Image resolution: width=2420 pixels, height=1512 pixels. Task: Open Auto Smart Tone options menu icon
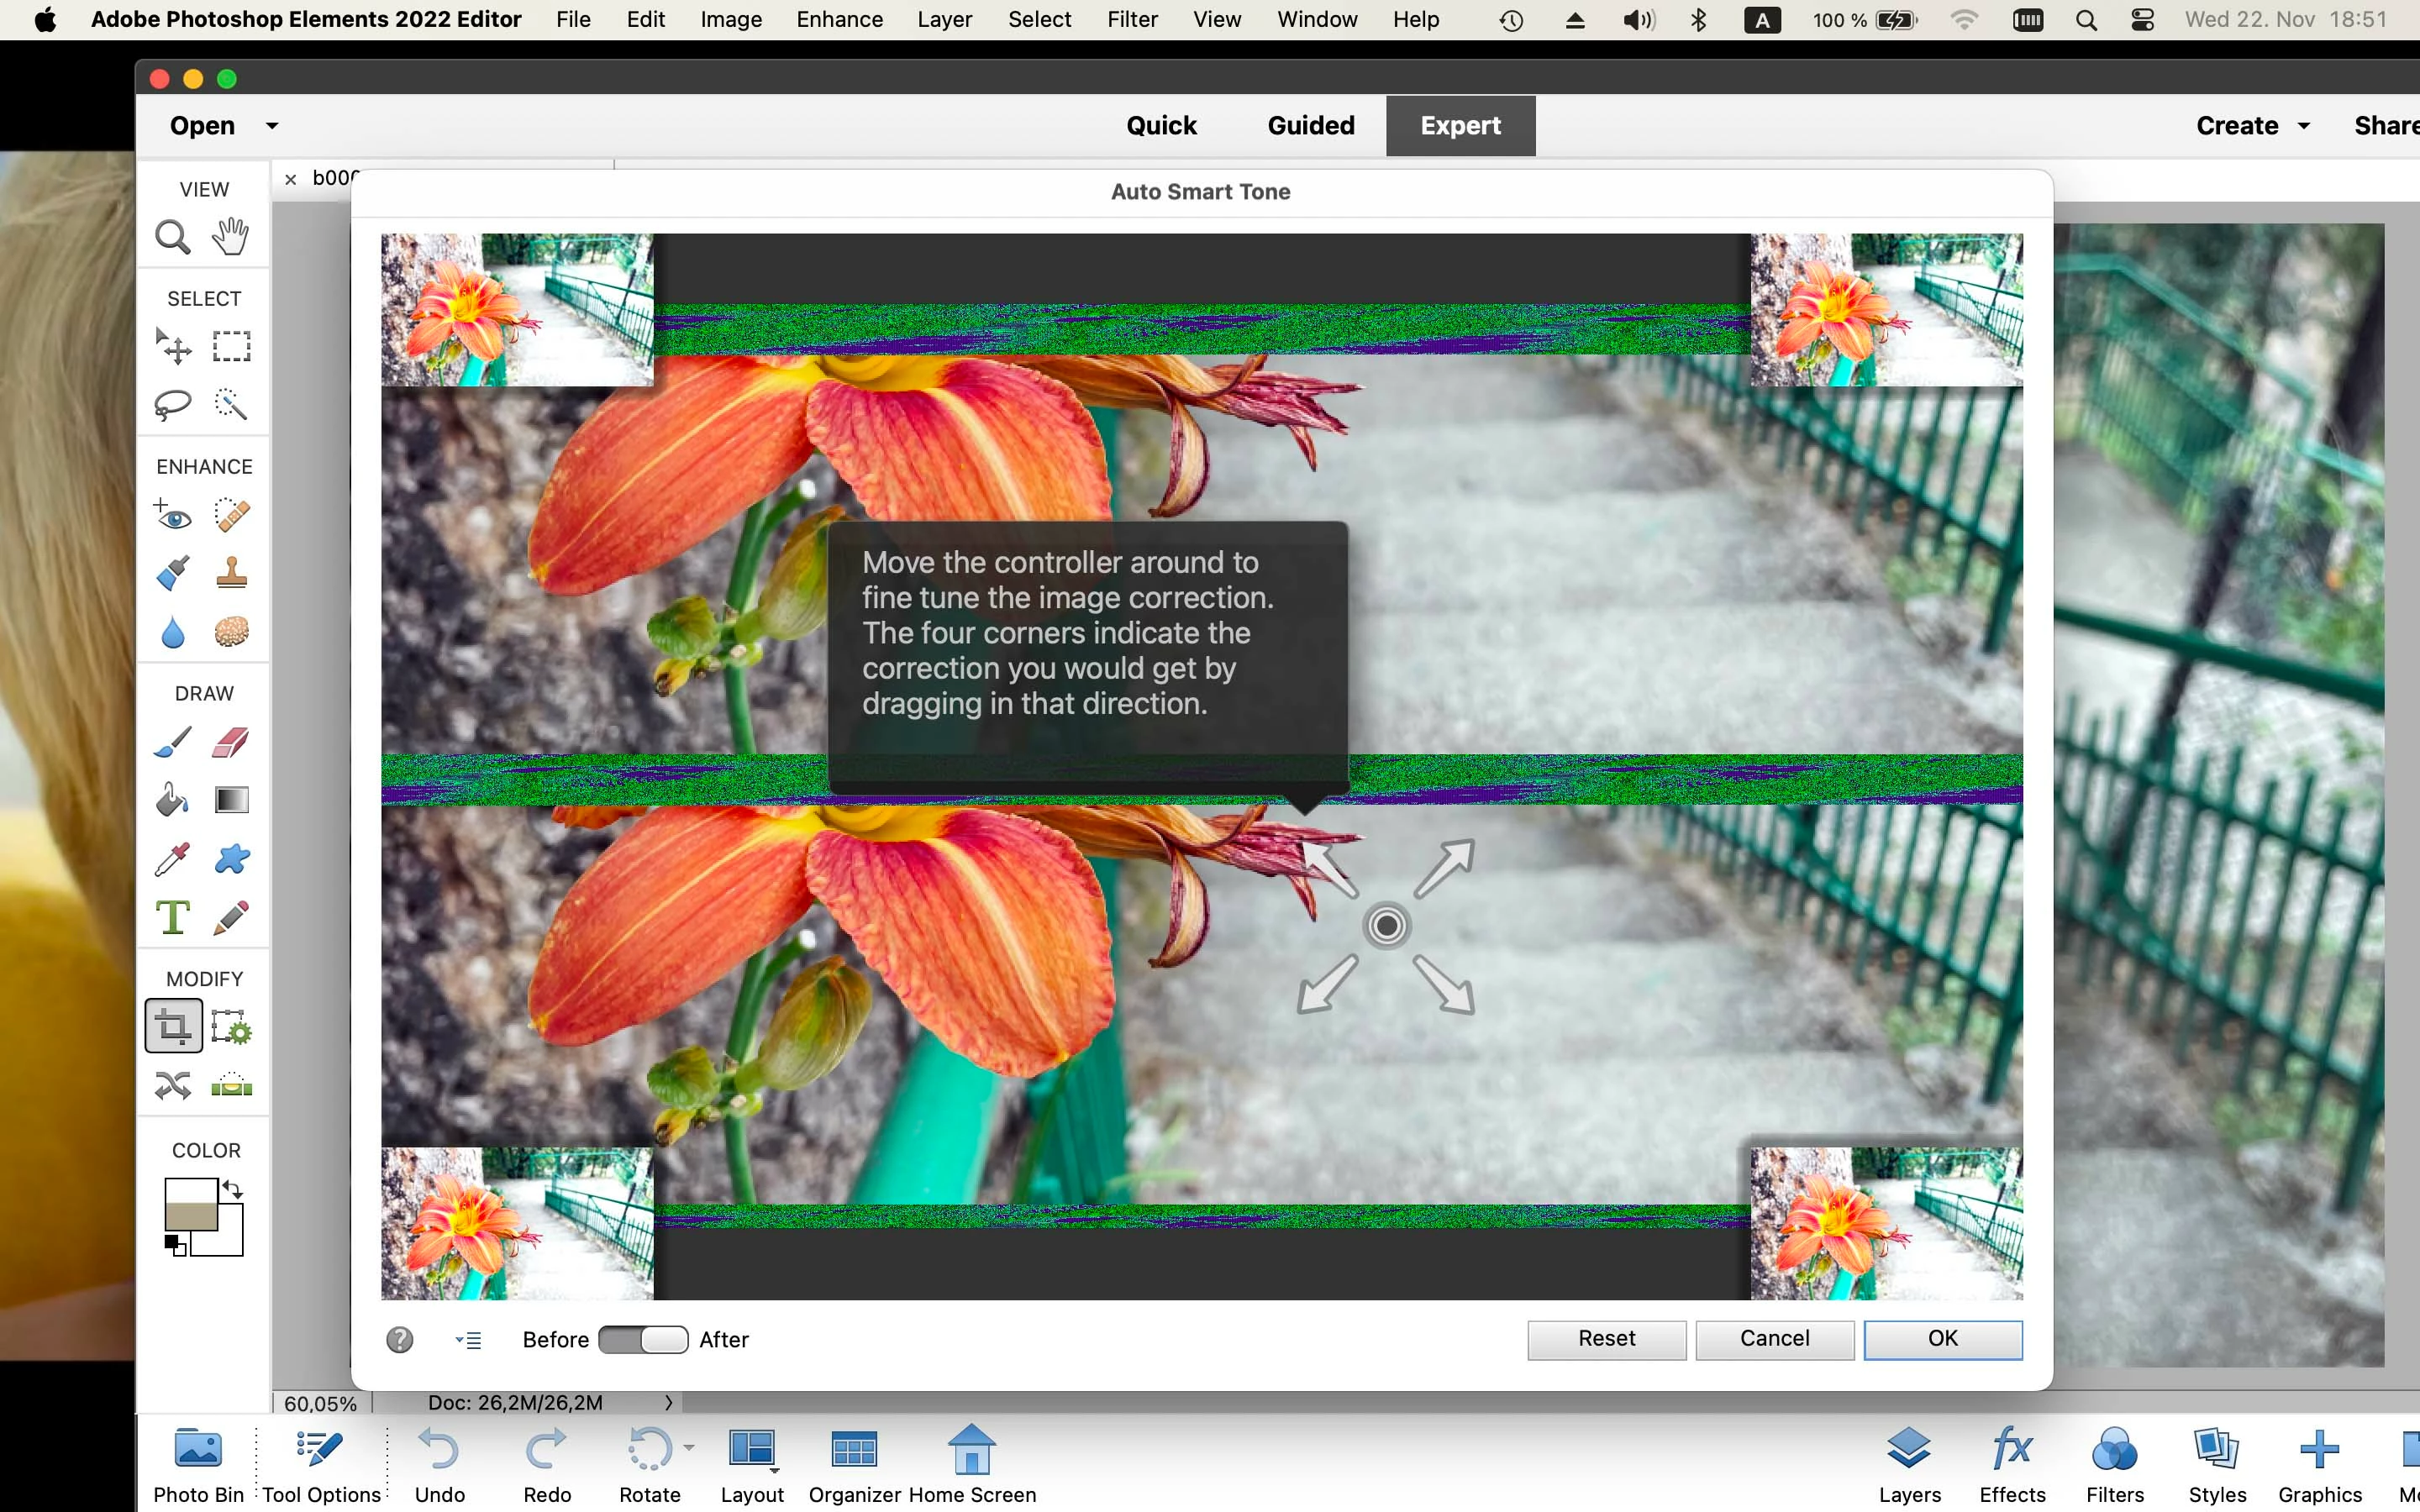(x=468, y=1340)
